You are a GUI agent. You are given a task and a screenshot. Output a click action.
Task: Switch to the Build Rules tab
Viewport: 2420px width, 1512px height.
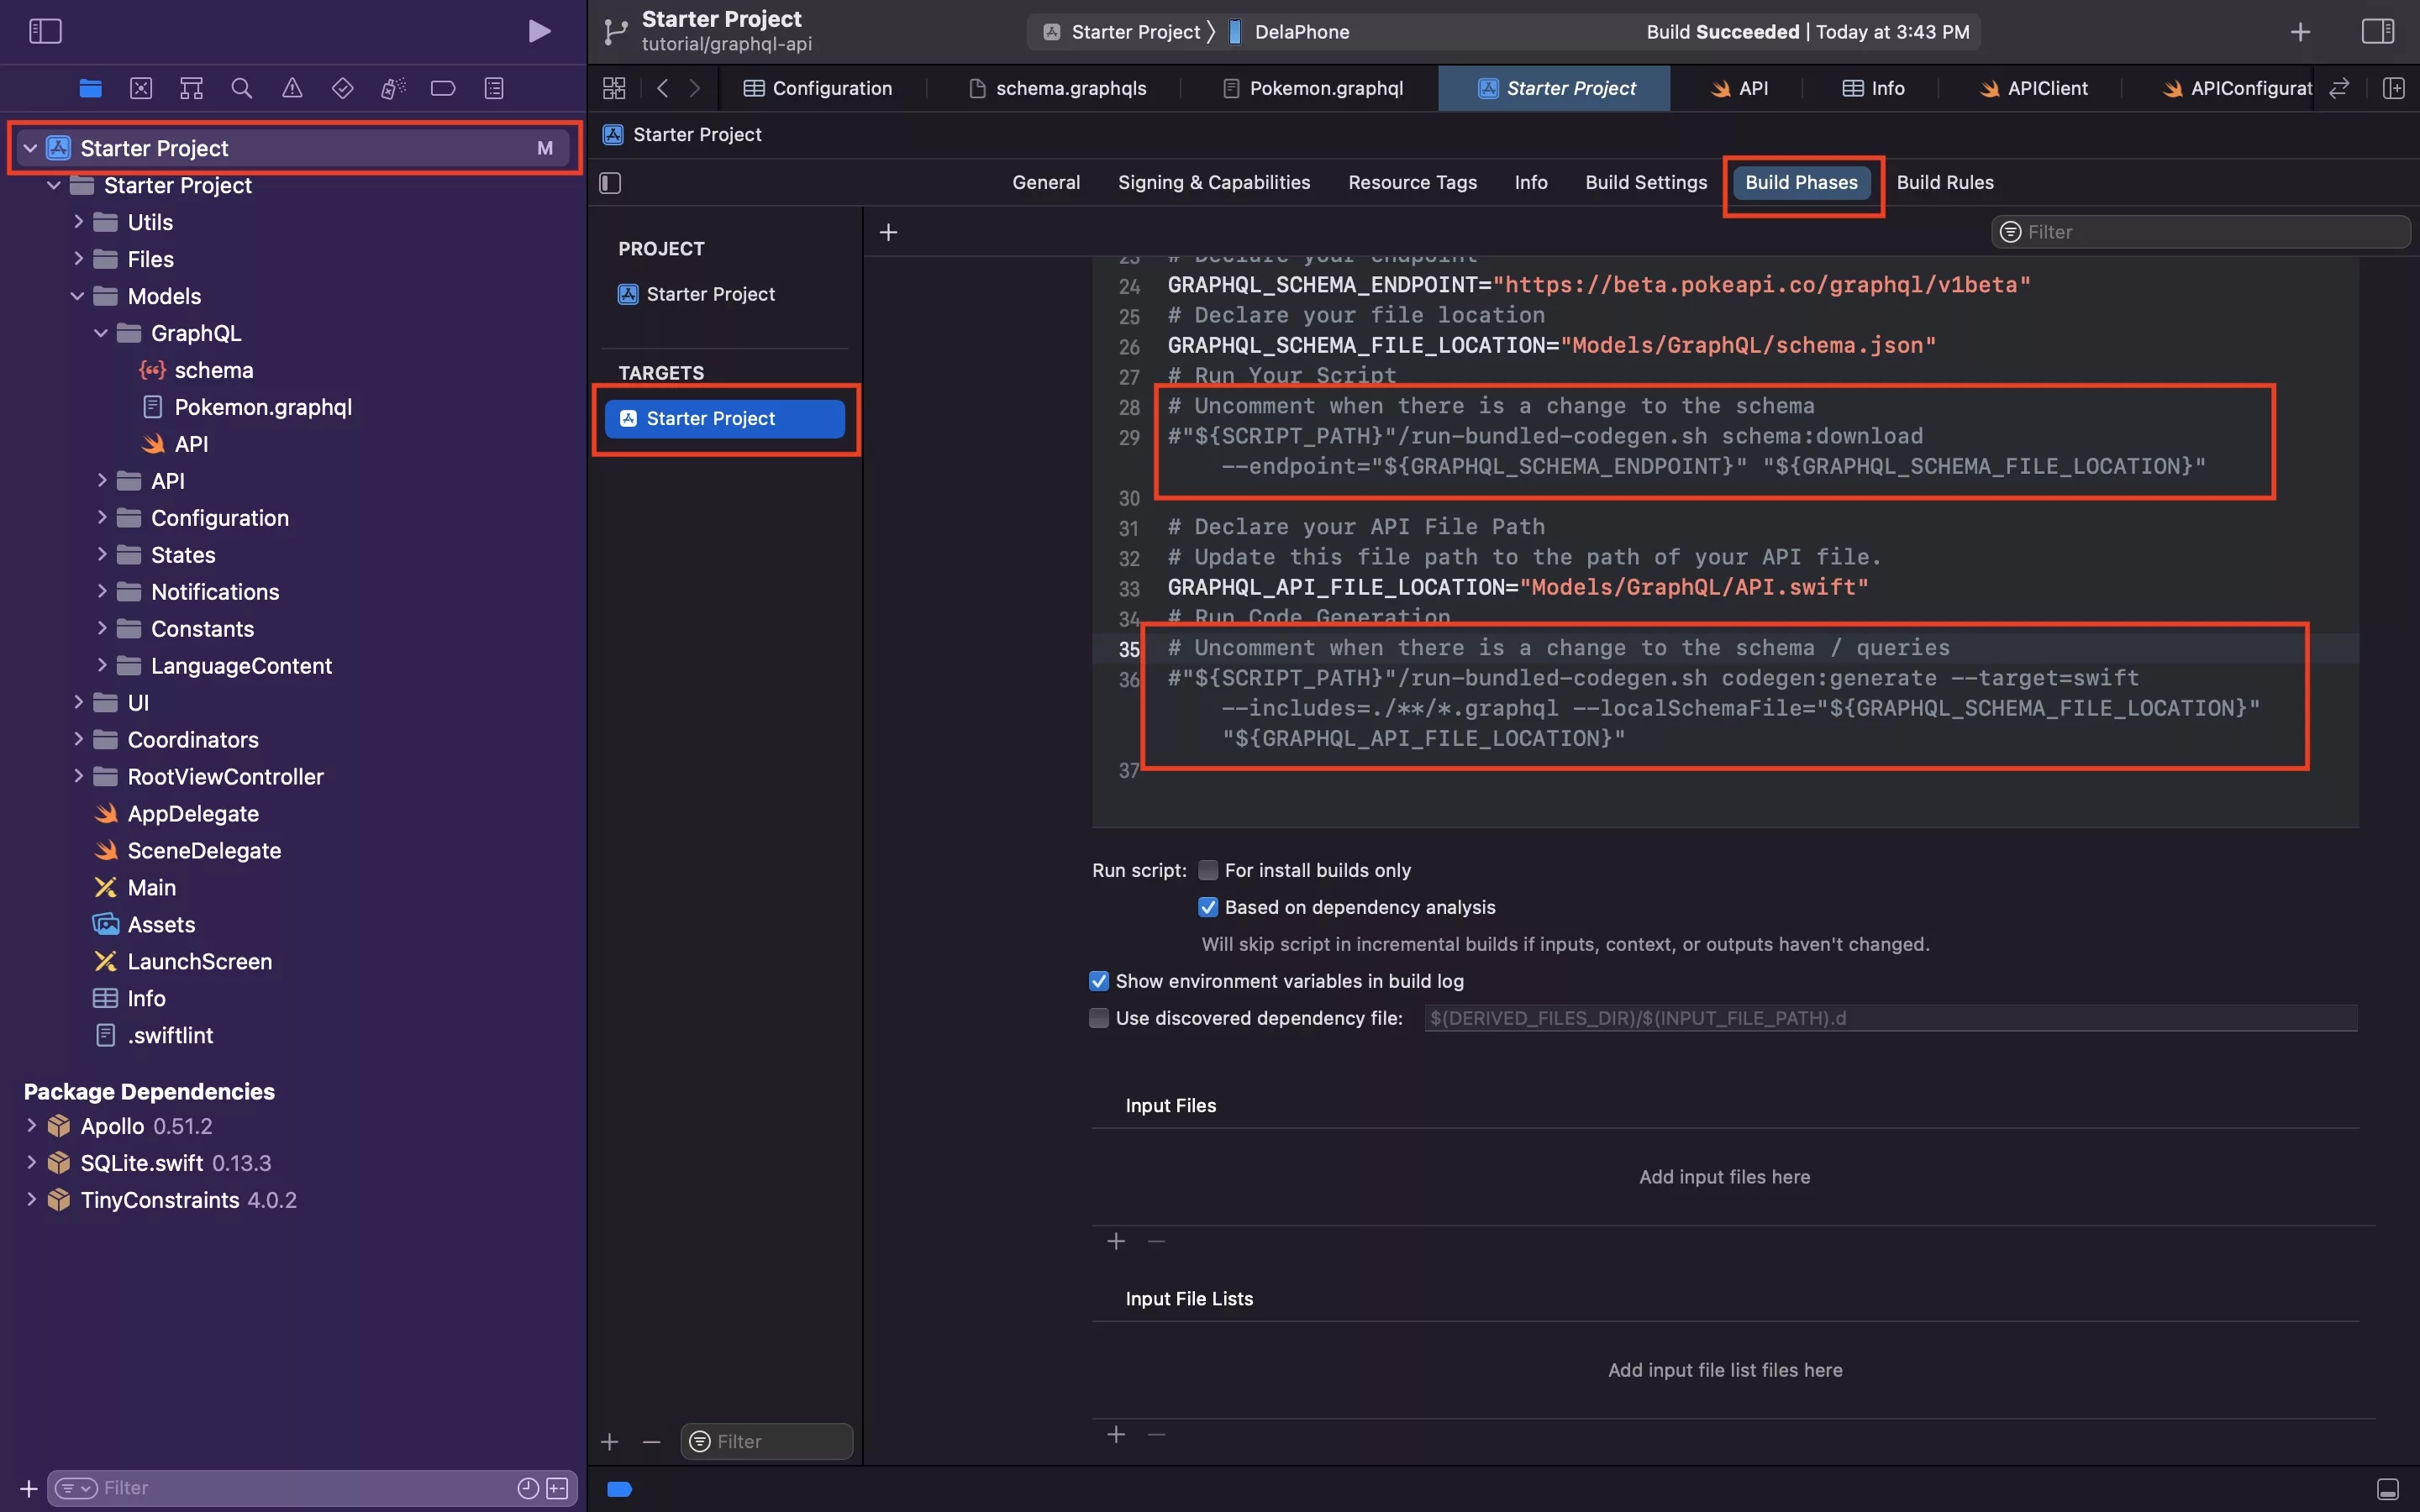point(1944,182)
